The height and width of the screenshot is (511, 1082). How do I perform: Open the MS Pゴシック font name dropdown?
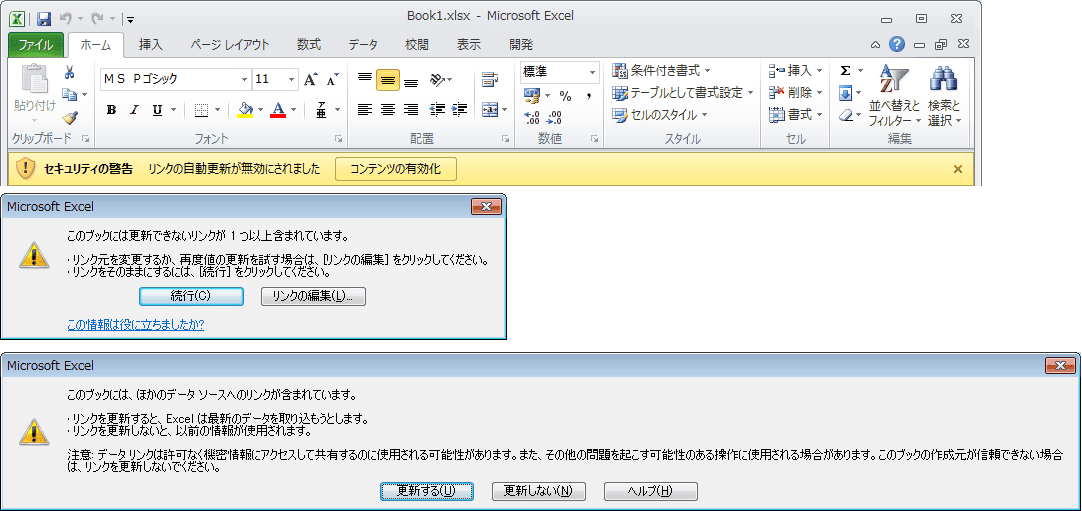tap(244, 79)
